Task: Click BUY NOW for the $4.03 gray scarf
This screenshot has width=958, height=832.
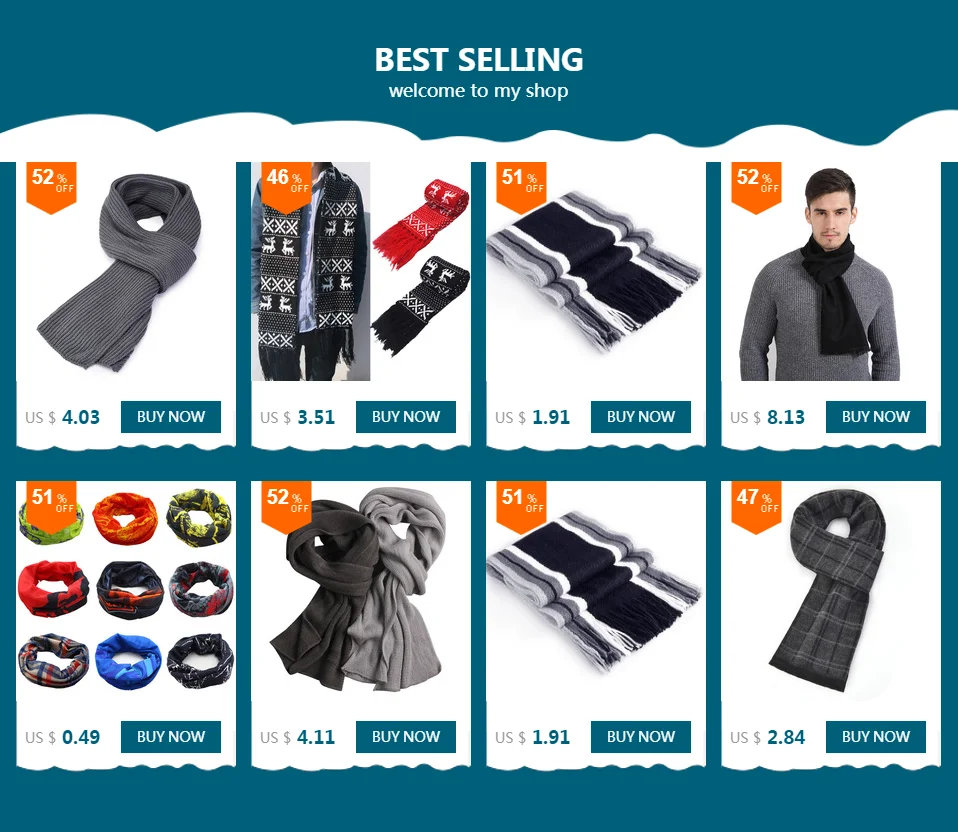Action: [x=170, y=417]
